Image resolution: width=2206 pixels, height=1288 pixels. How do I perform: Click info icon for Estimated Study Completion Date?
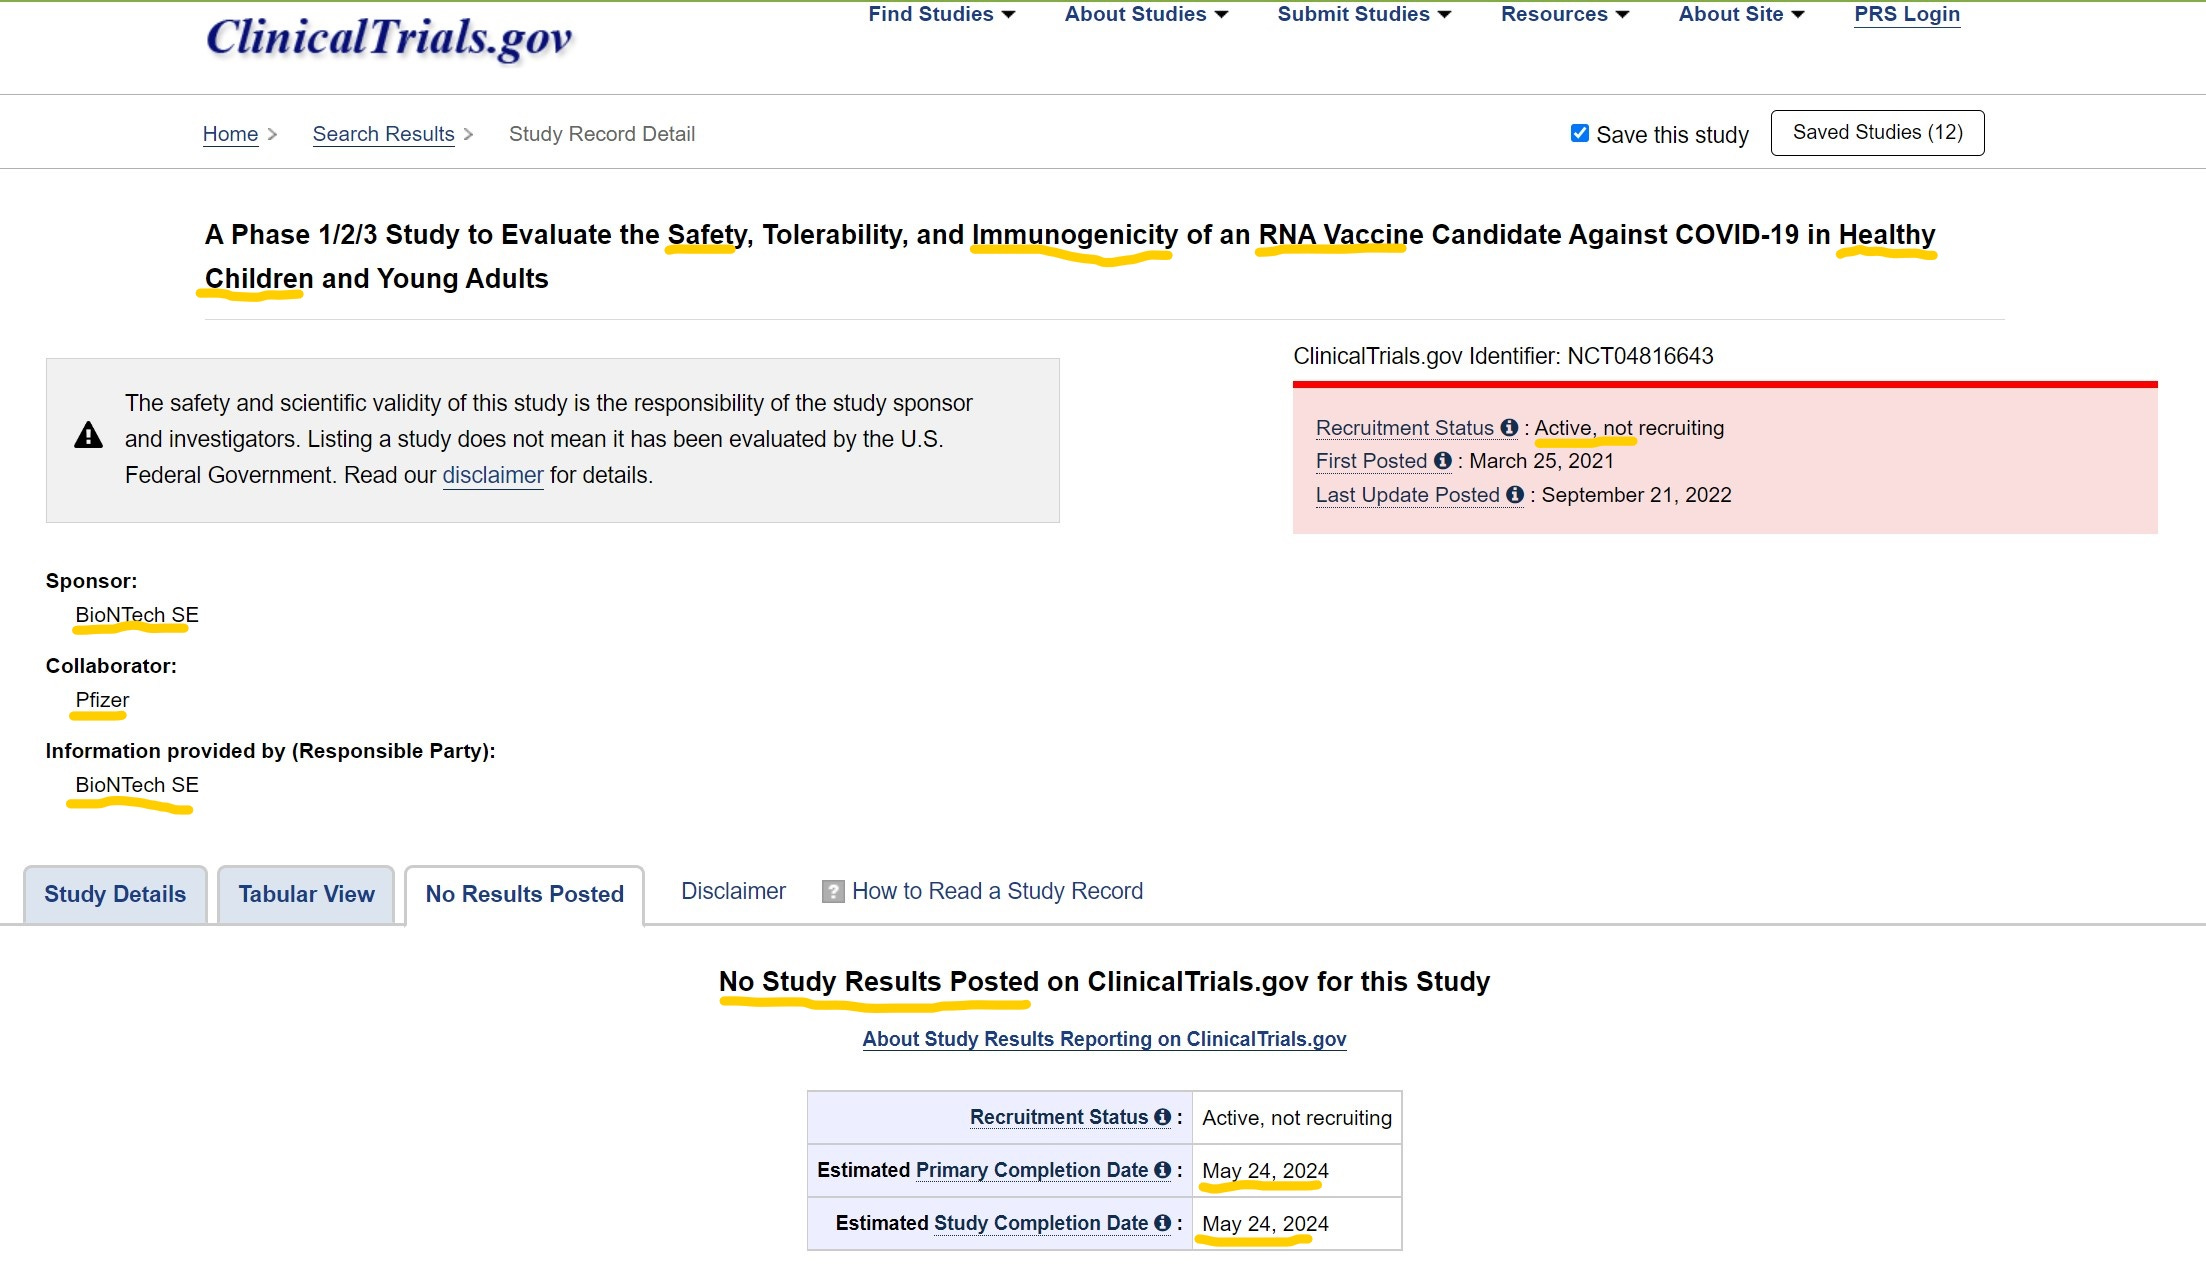click(x=1162, y=1223)
